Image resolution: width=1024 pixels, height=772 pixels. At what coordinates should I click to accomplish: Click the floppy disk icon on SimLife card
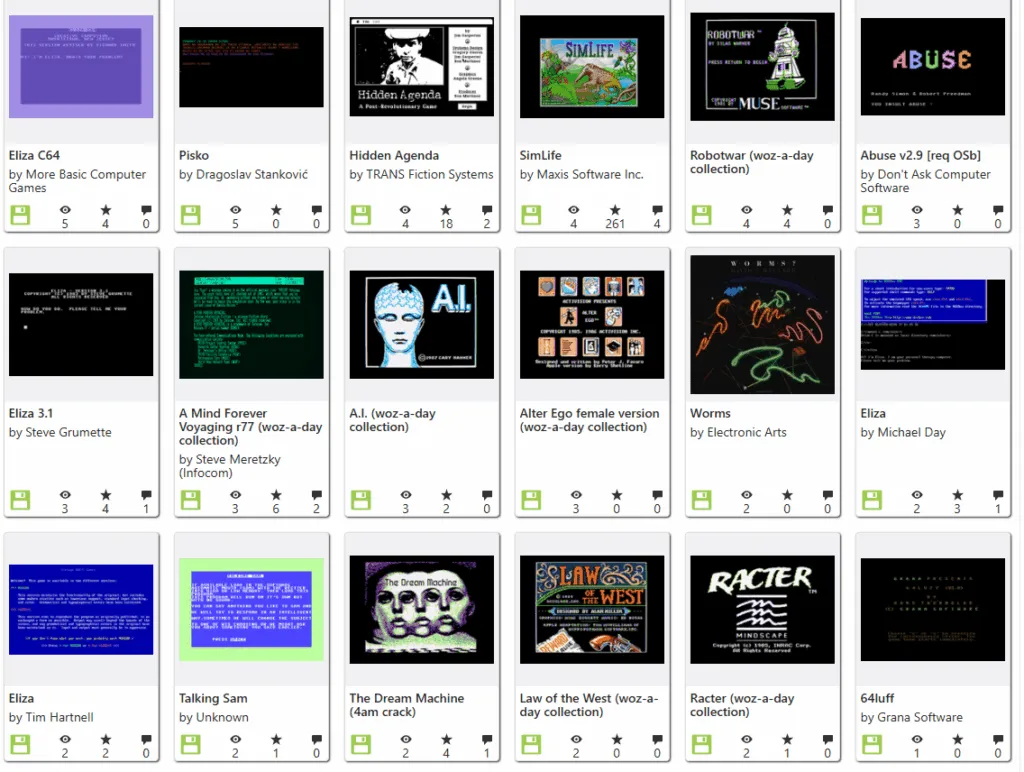(x=532, y=215)
